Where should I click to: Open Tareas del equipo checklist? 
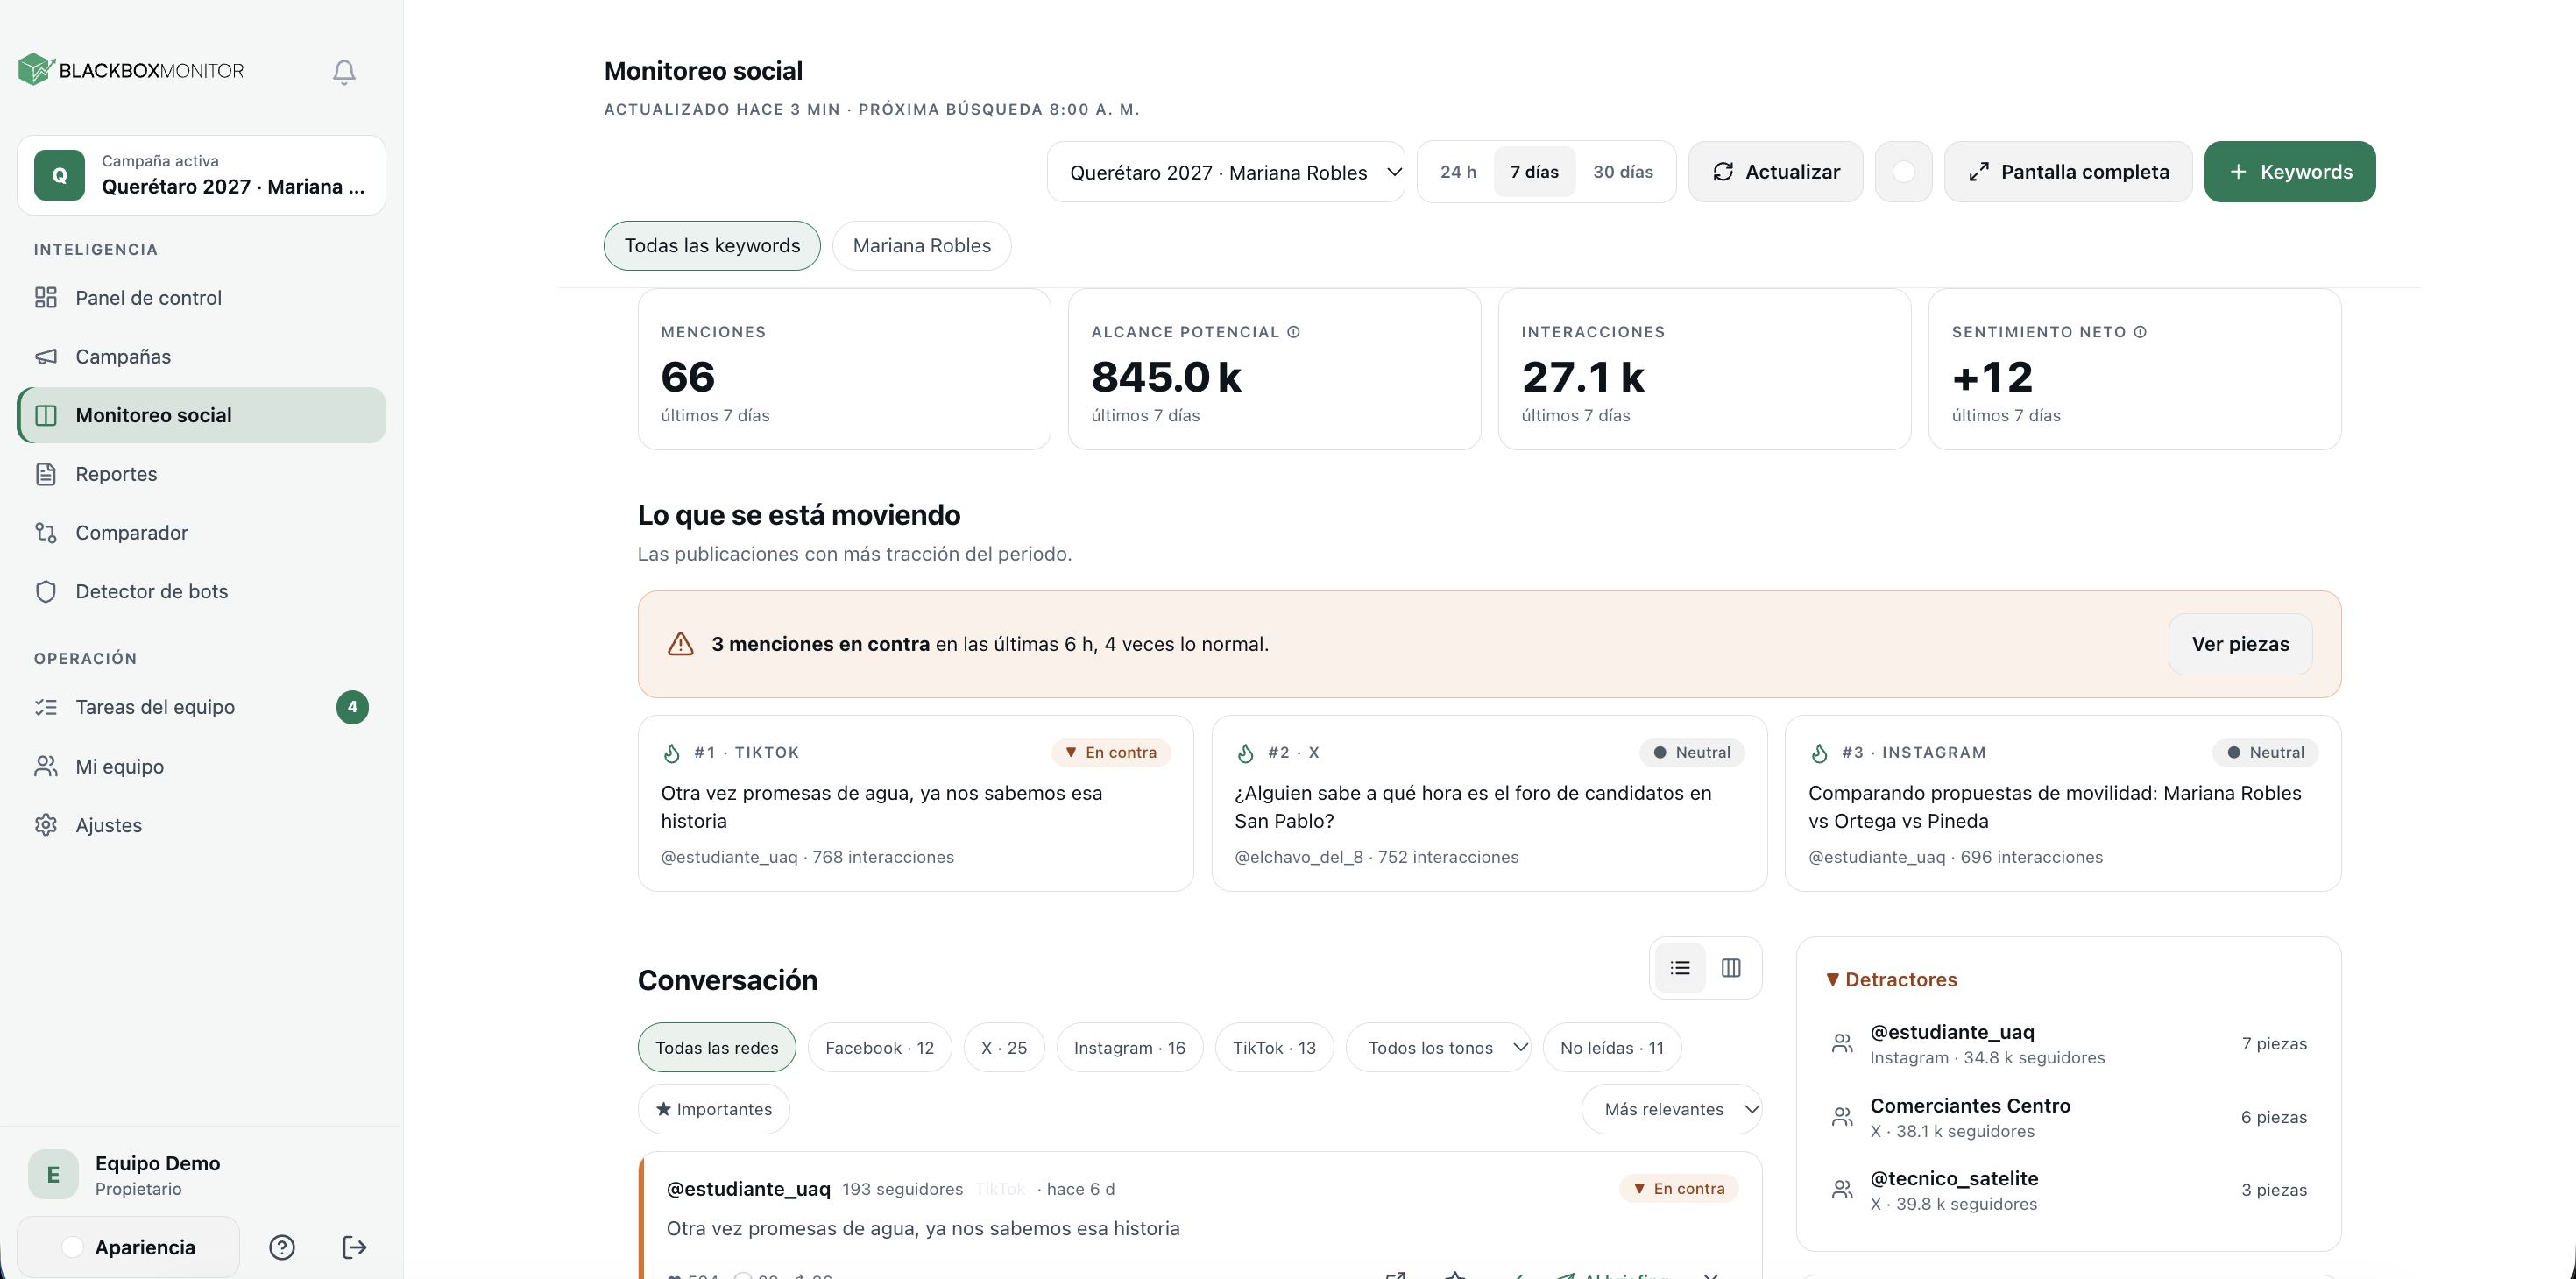pos(201,707)
